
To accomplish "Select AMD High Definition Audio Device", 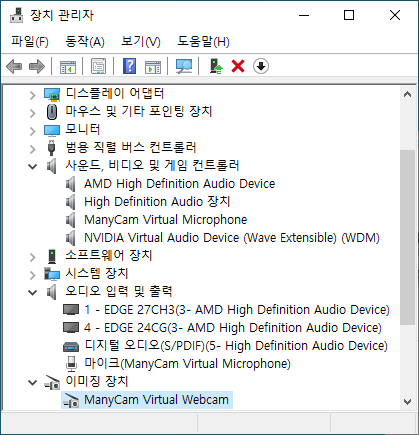I will pos(180,184).
